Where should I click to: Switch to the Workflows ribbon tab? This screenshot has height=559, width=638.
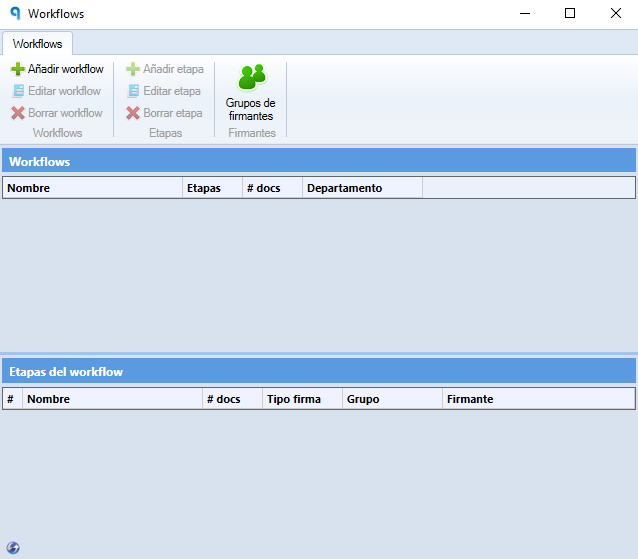coord(37,44)
